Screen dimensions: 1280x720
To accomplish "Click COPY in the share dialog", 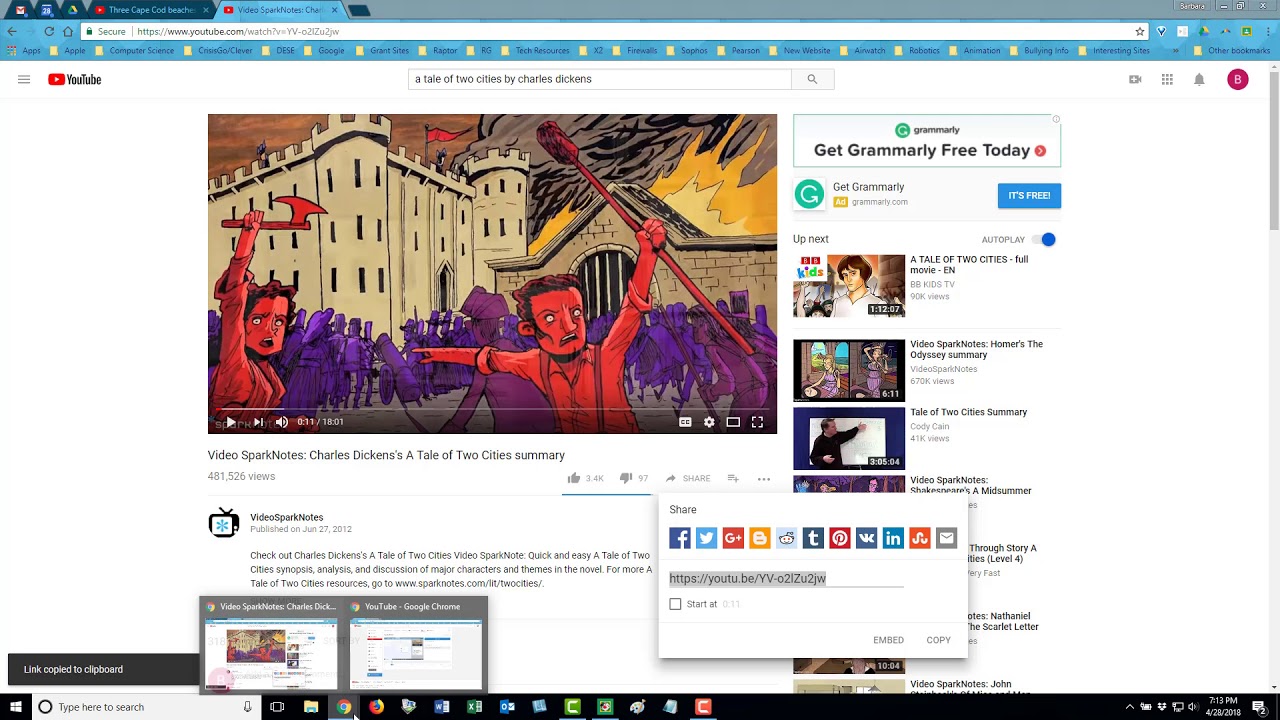I will coord(938,640).
